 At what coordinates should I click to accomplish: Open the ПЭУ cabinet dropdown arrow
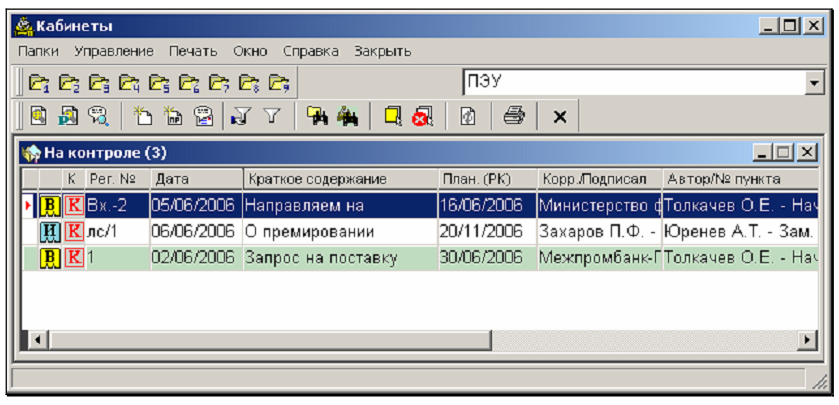point(815,83)
